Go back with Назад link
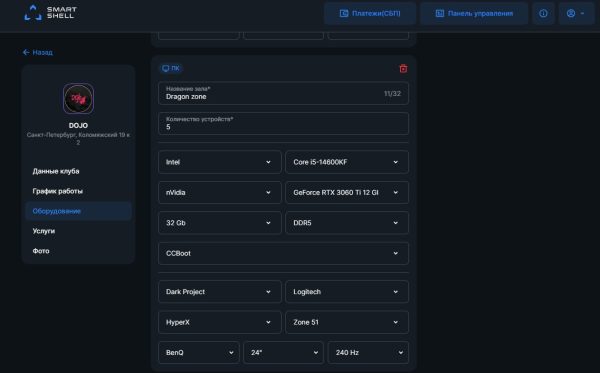Viewport: 600px width, 373px height. tap(38, 52)
